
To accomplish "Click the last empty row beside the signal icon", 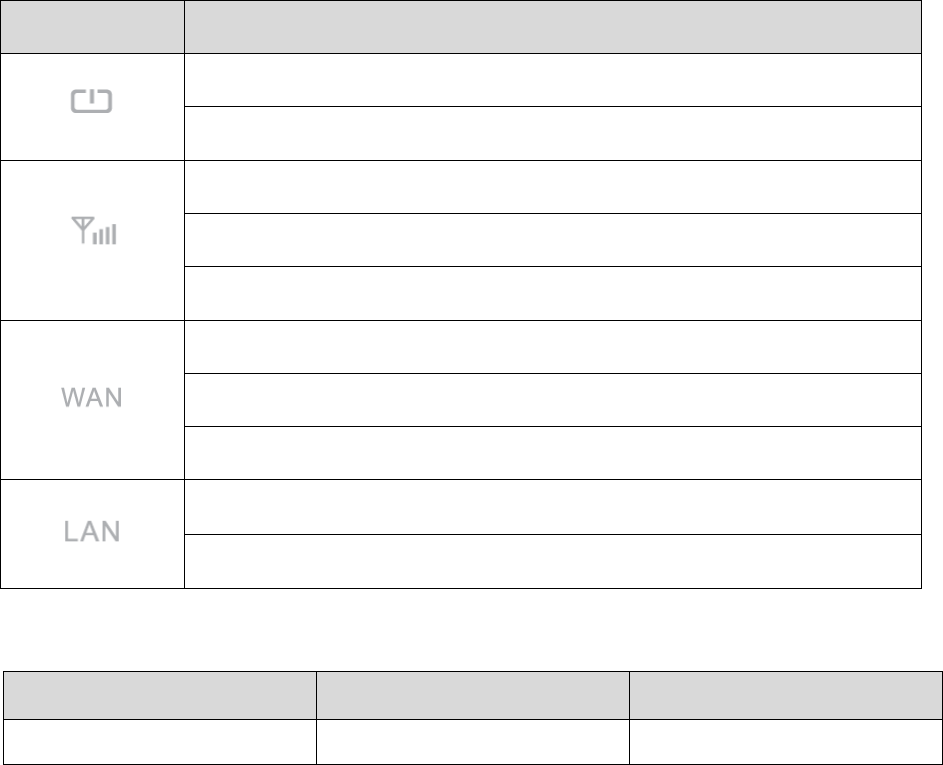I will coord(552,293).
